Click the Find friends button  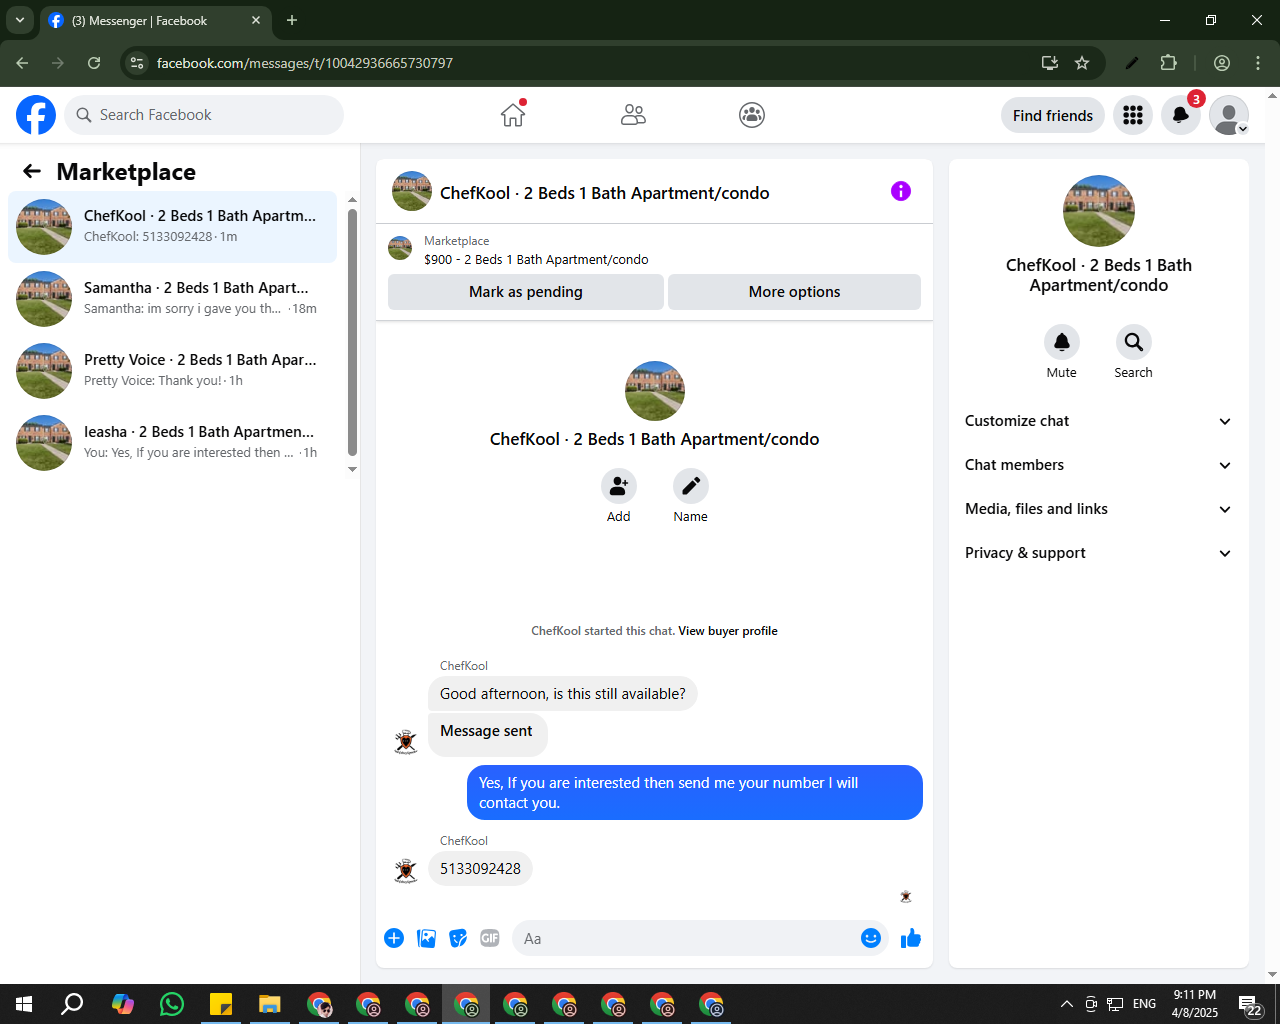pyautogui.click(x=1053, y=115)
